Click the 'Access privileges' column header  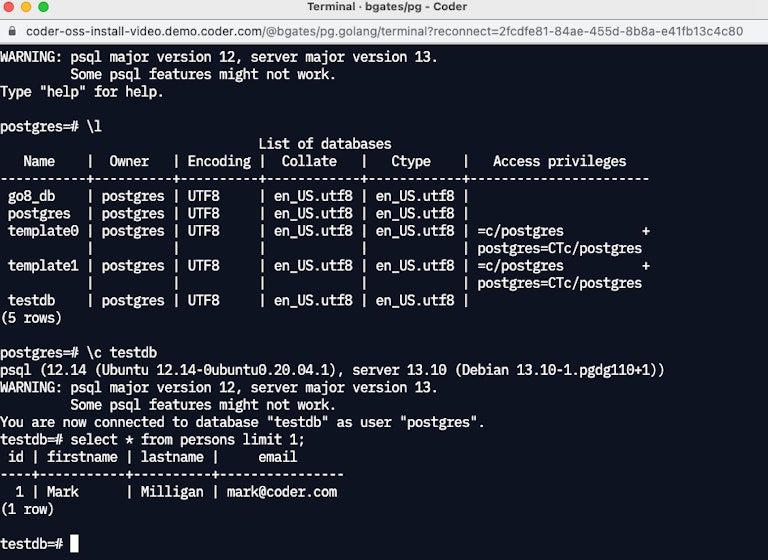point(559,162)
